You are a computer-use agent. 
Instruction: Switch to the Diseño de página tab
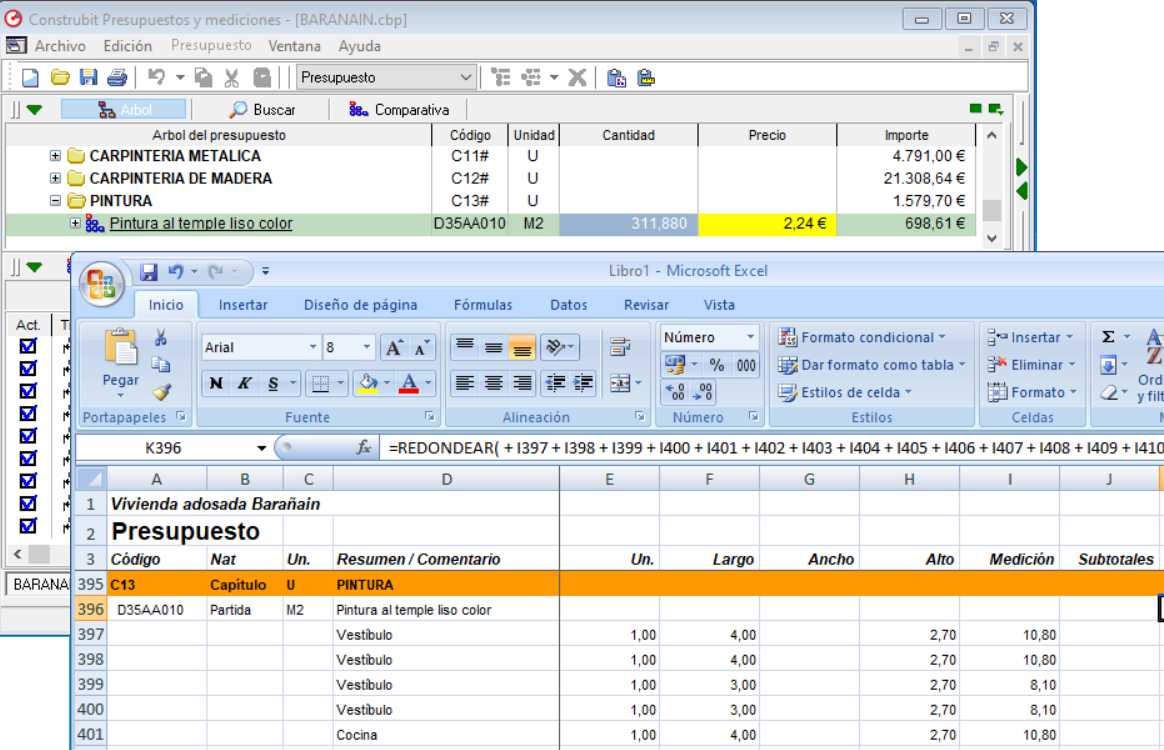(x=361, y=304)
